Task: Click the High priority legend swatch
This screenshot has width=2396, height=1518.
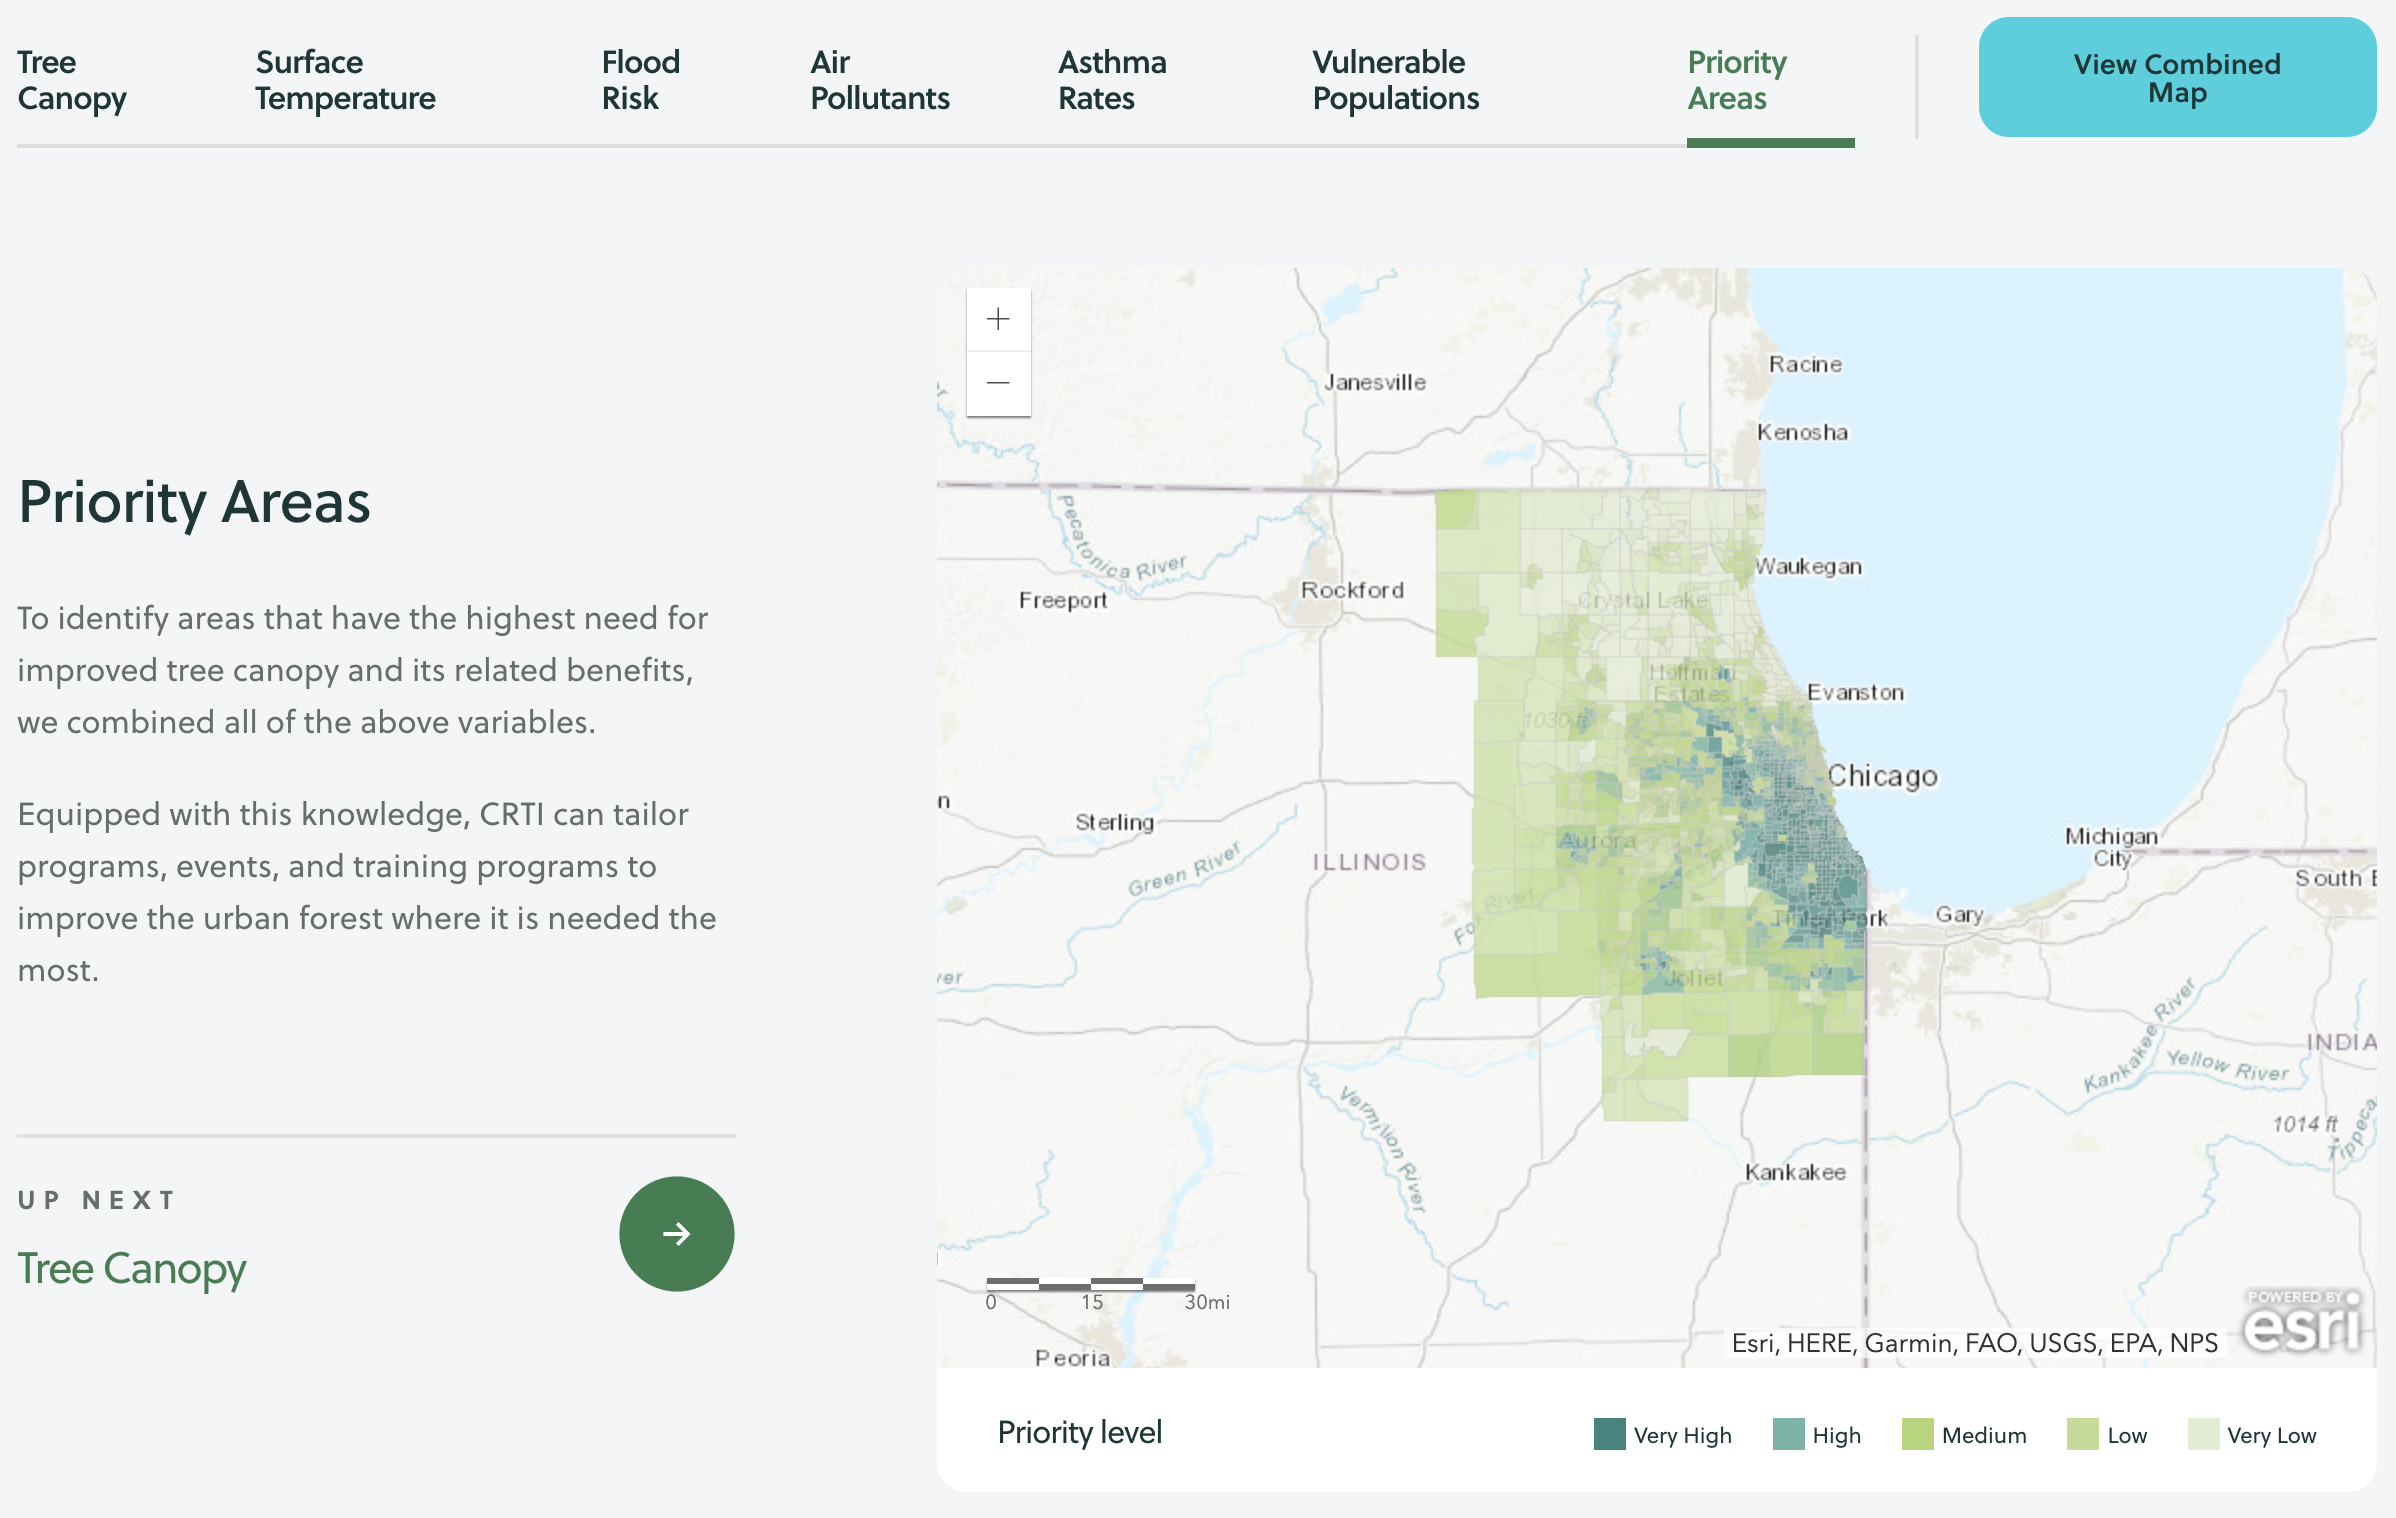Action: pos(1788,1434)
